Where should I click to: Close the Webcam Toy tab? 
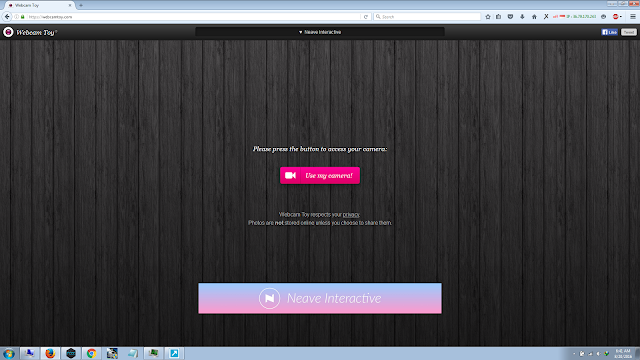70,5
